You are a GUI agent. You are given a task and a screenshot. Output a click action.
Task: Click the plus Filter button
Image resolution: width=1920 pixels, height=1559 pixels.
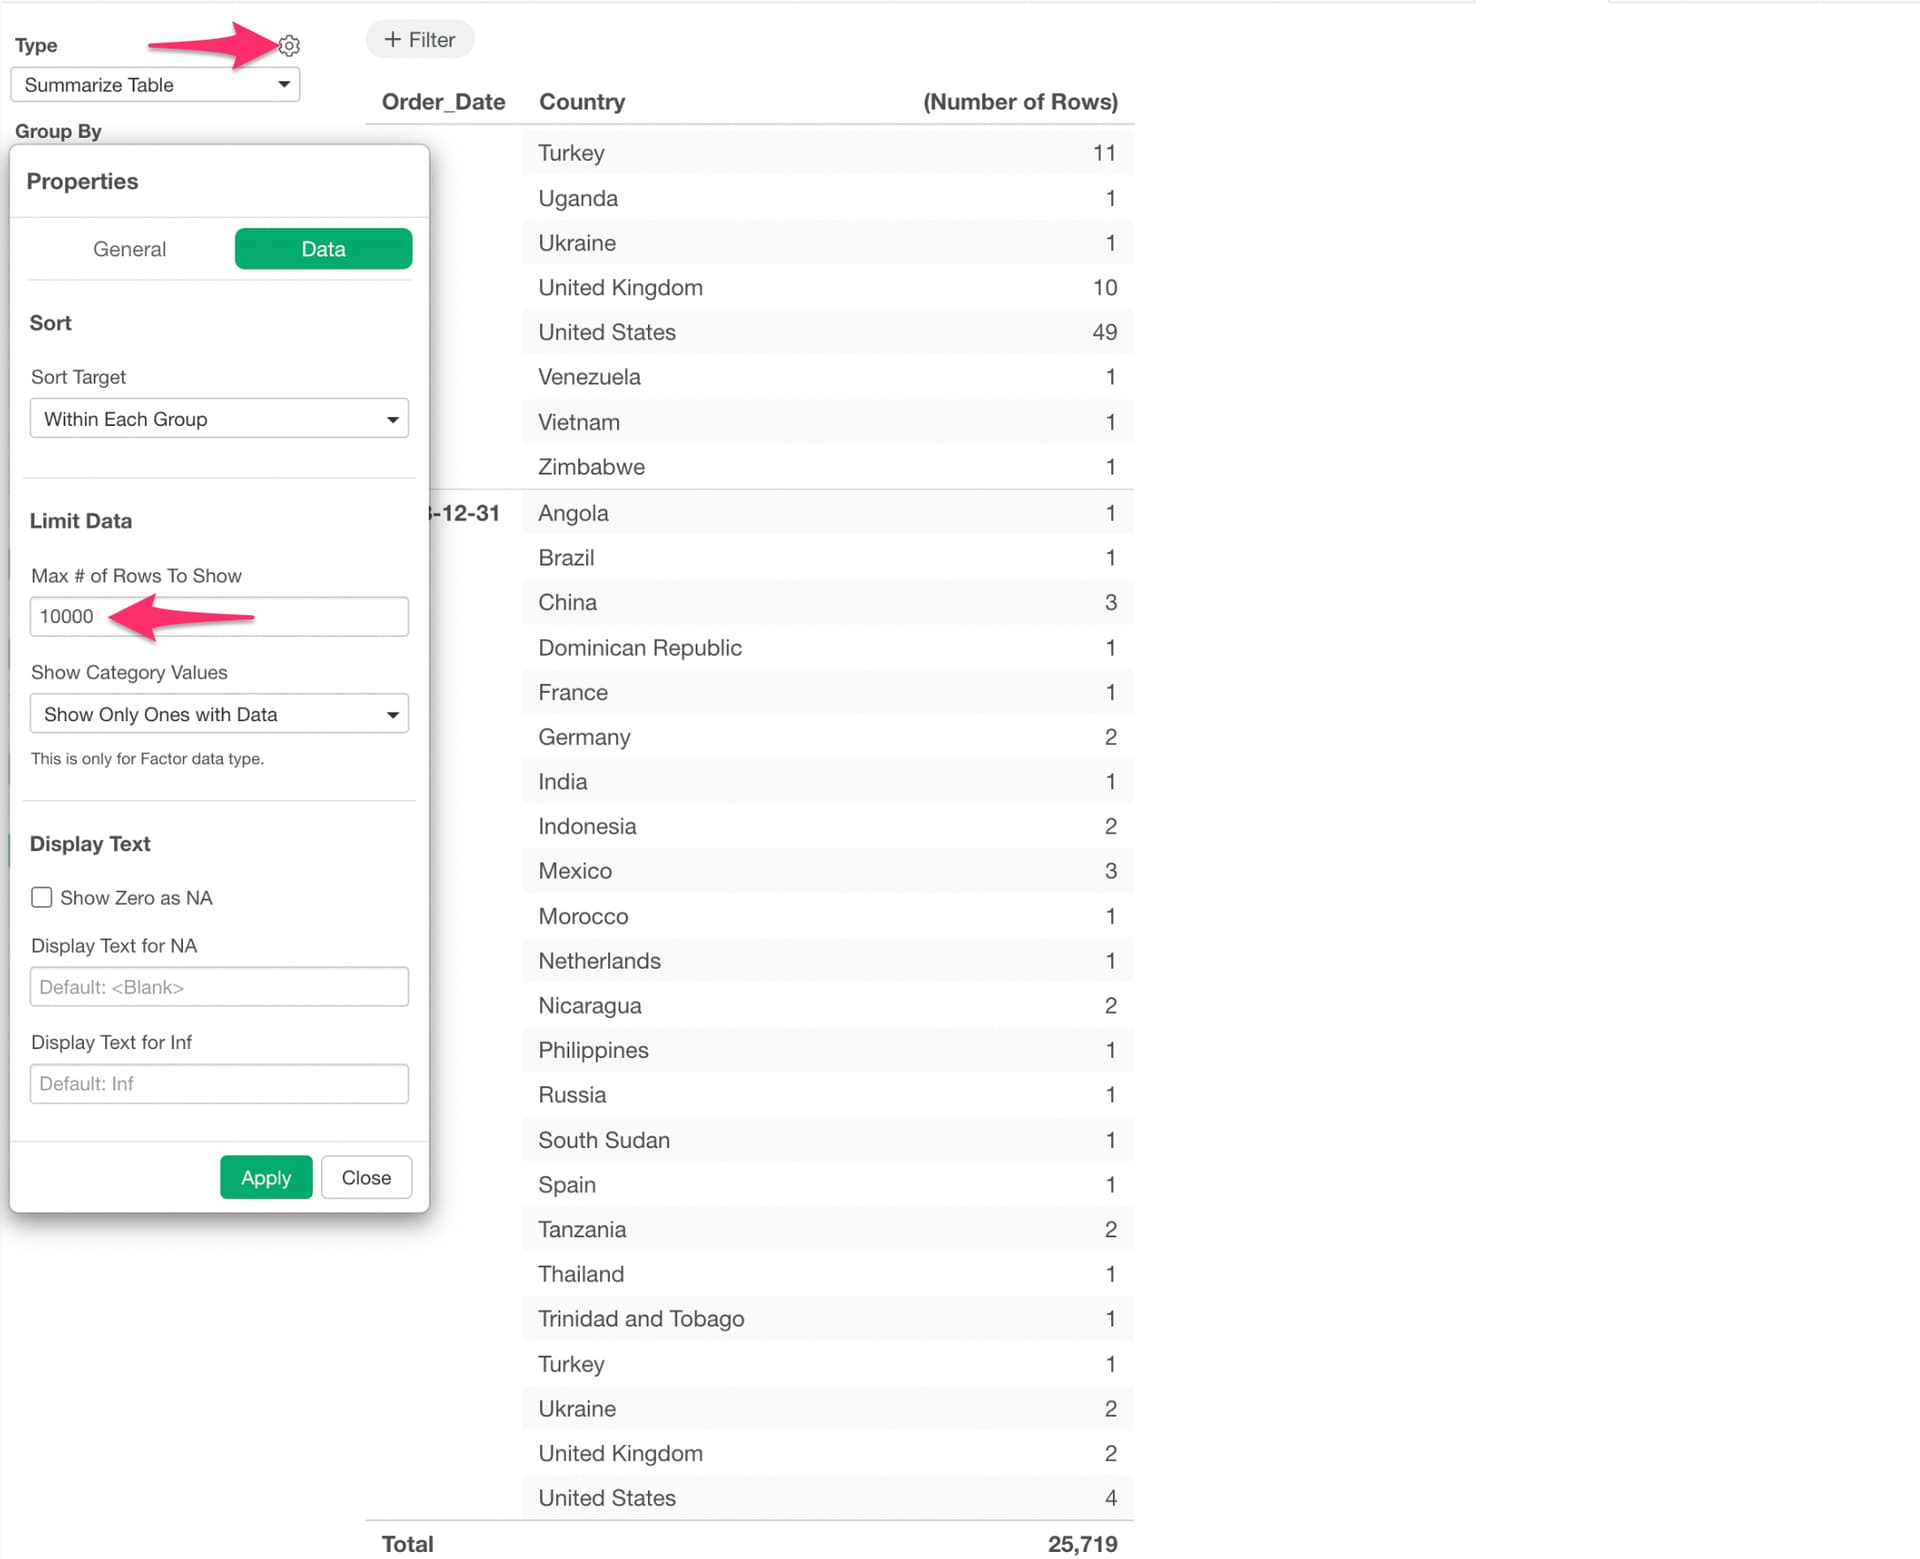tap(420, 40)
